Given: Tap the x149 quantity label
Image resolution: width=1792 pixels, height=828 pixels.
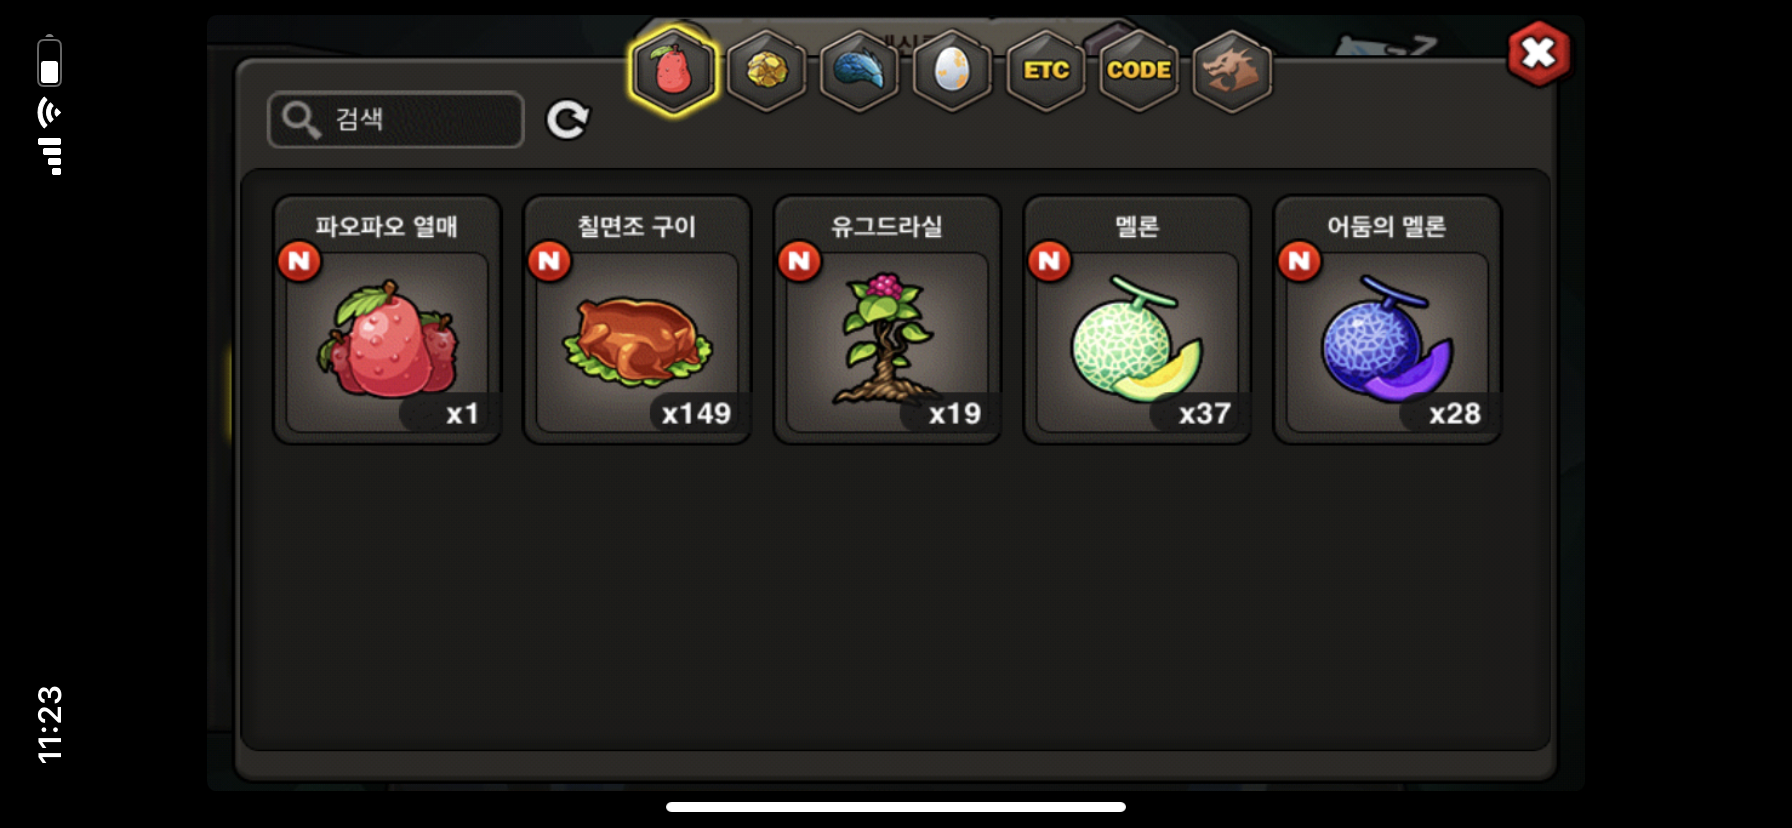Looking at the screenshot, I should pos(696,413).
